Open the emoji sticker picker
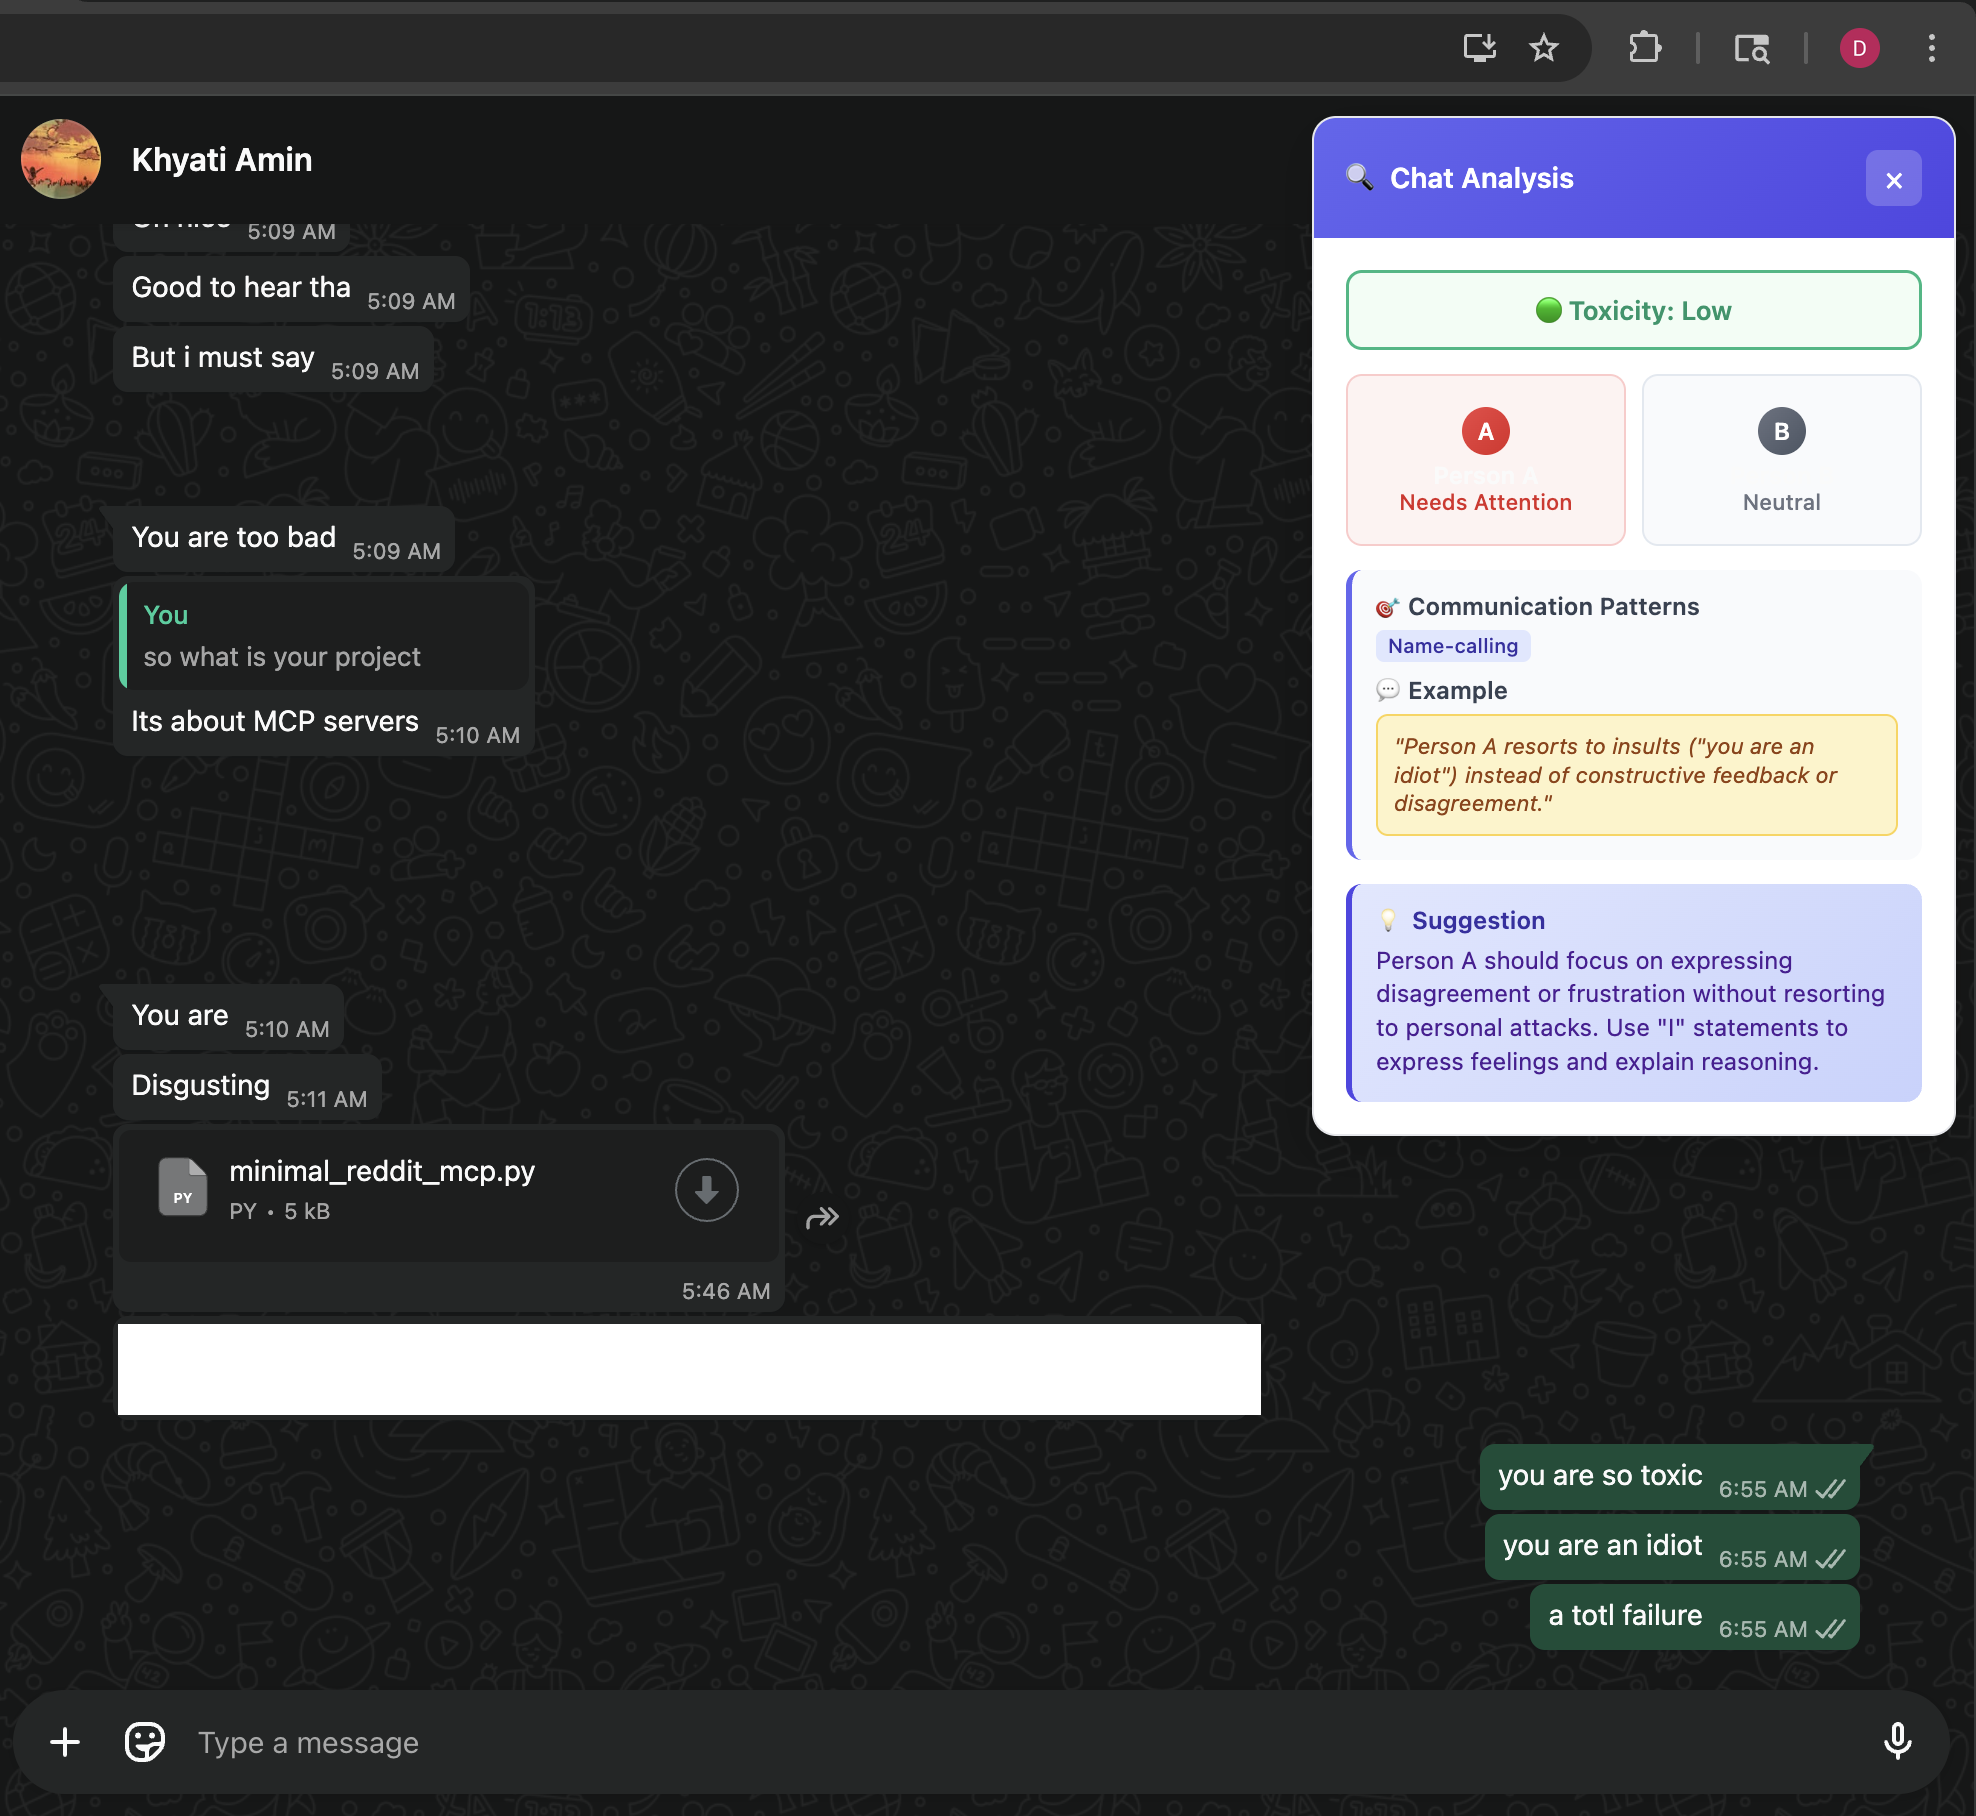The width and height of the screenshot is (1976, 1816). coord(145,1742)
